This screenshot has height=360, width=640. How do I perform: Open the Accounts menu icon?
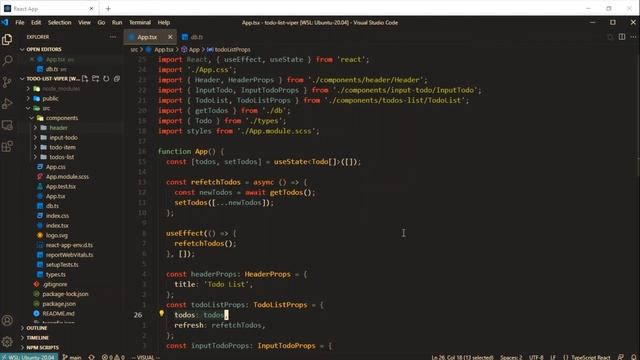(x=7, y=321)
